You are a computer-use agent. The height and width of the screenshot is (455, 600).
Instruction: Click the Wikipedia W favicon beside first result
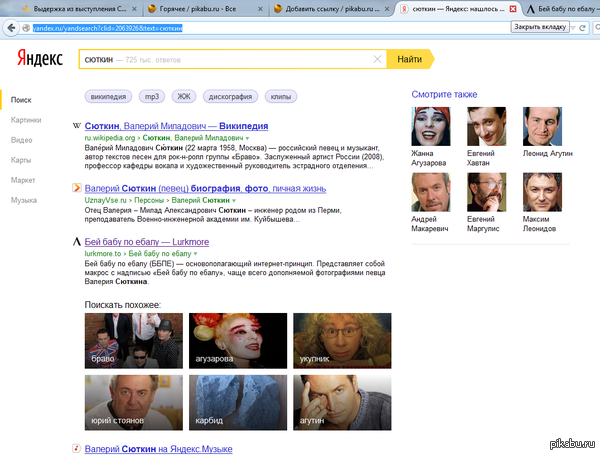pyautogui.click(x=77, y=126)
